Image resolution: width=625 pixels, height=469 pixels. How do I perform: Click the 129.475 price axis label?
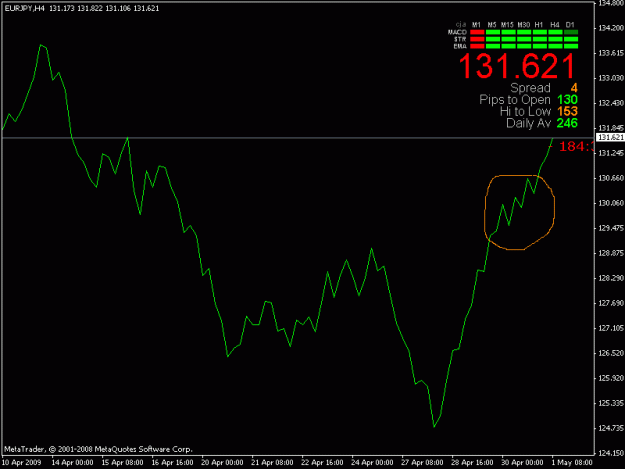point(611,228)
